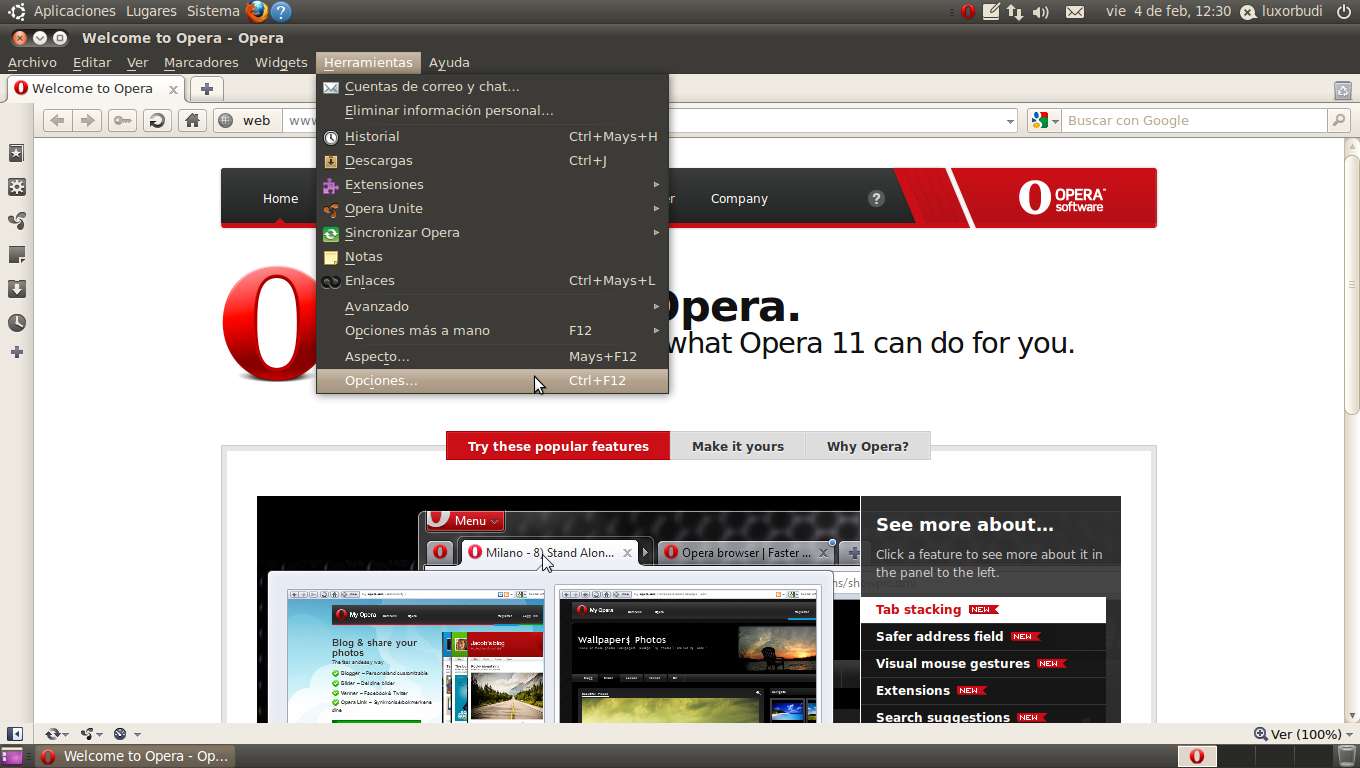Open the Opera Unite panel in sidebar
The height and width of the screenshot is (768, 1360).
16,221
